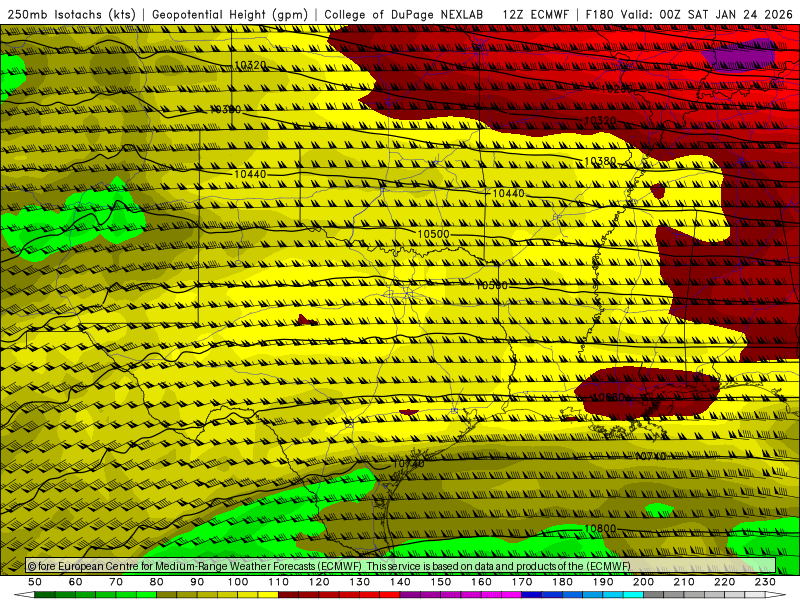Click the 'Geopotential Height (gpm)' title text
The width and height of the screenshot is (800, 600).
230,14
